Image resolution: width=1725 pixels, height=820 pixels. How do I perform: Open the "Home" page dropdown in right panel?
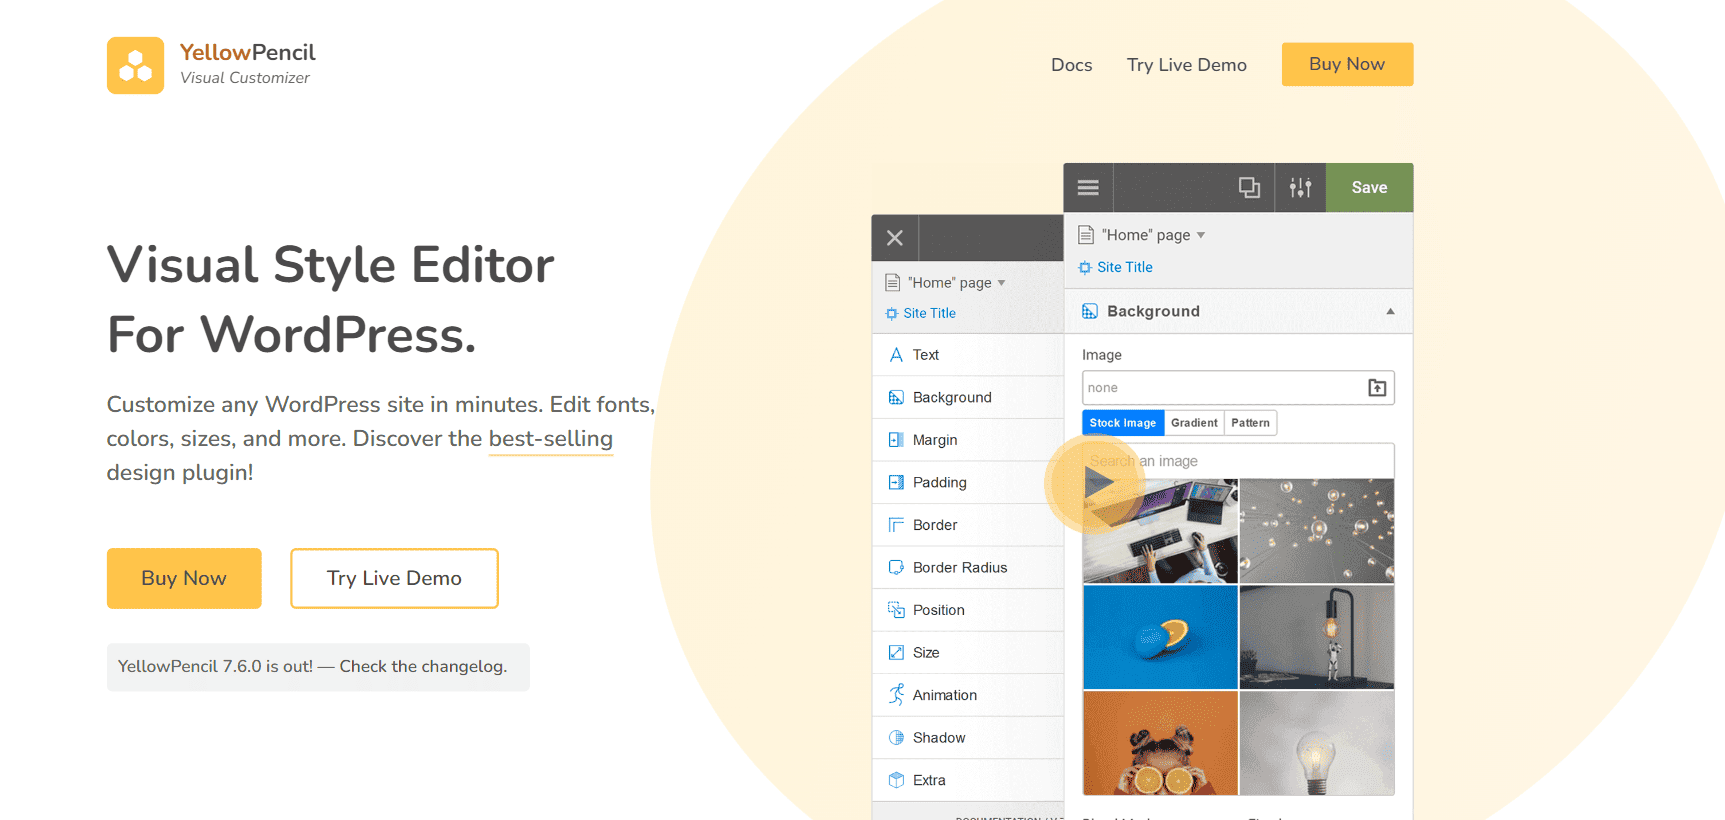(1201, 235)
